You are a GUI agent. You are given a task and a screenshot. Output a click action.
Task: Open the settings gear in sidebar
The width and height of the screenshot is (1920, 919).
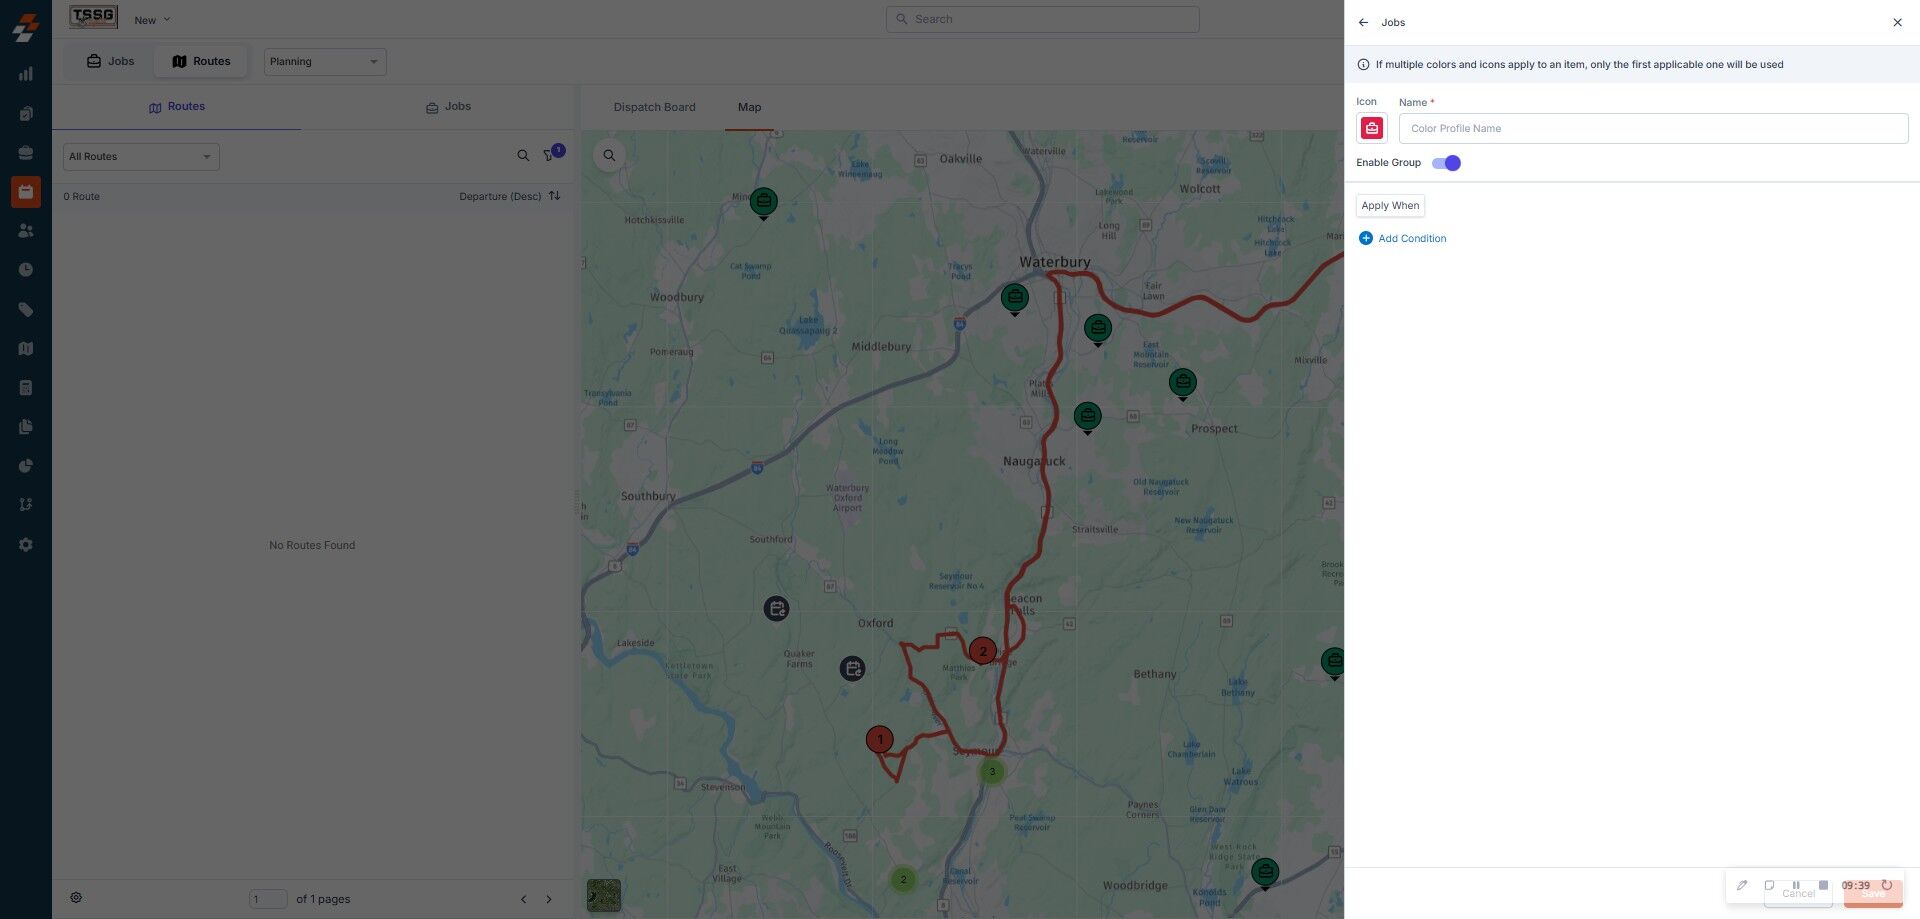[26, 545]
